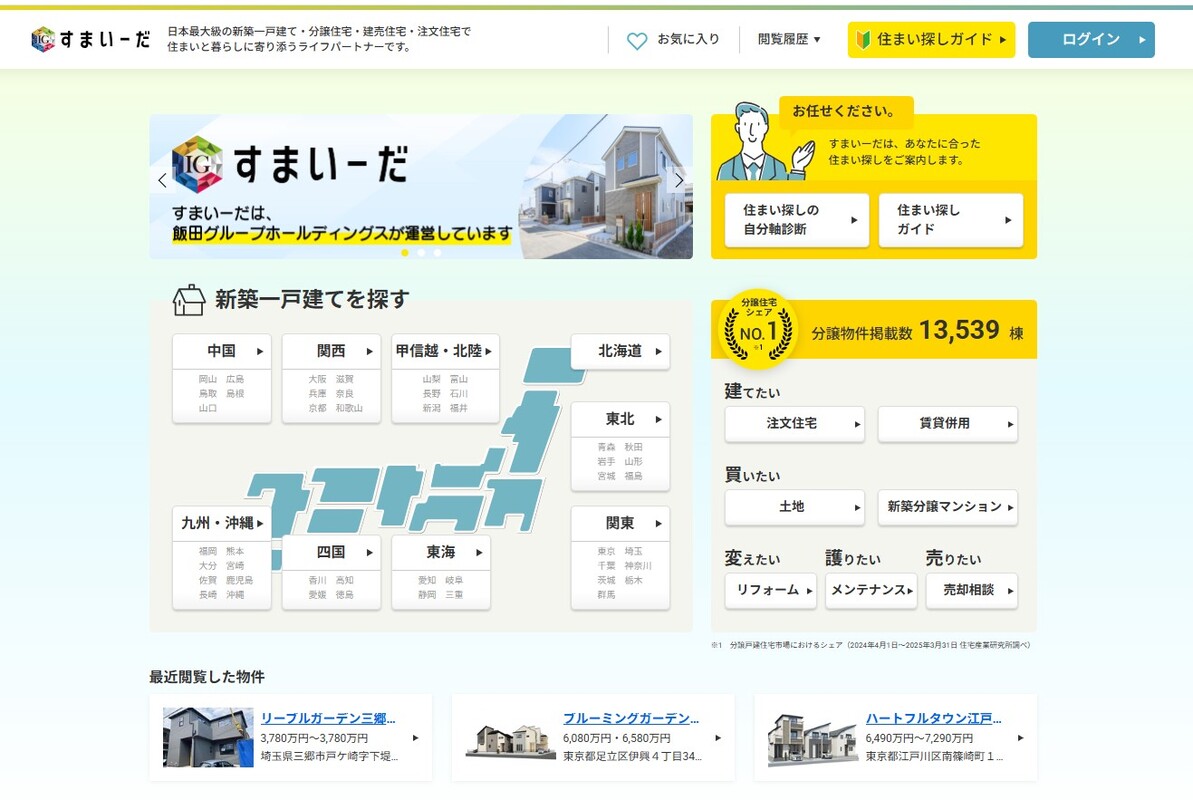Click 岡山 prefecture under 中国
This screenshot has width=1193, height=800.
tap(208, 379)
